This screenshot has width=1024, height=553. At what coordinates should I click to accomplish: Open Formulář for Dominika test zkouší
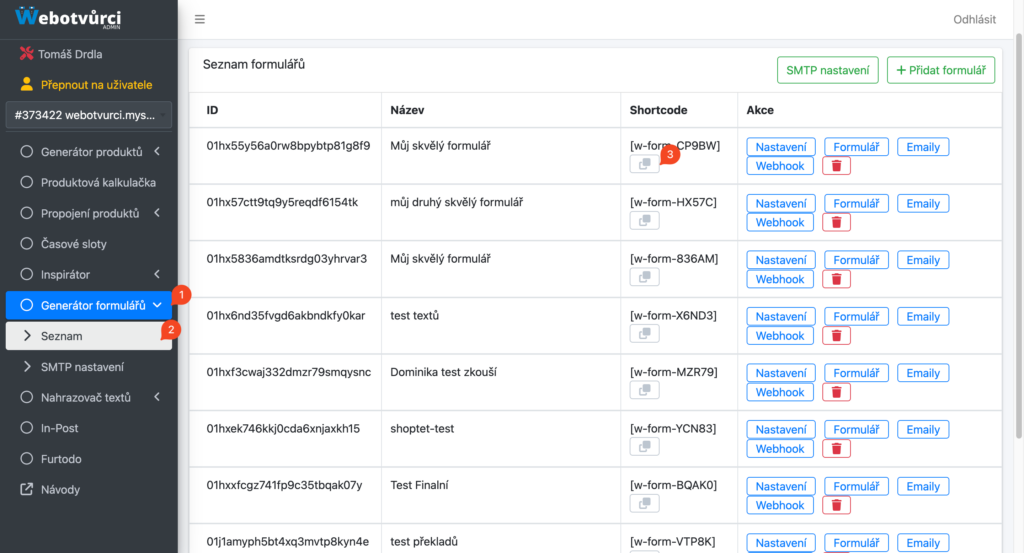[x=856, y=373]
